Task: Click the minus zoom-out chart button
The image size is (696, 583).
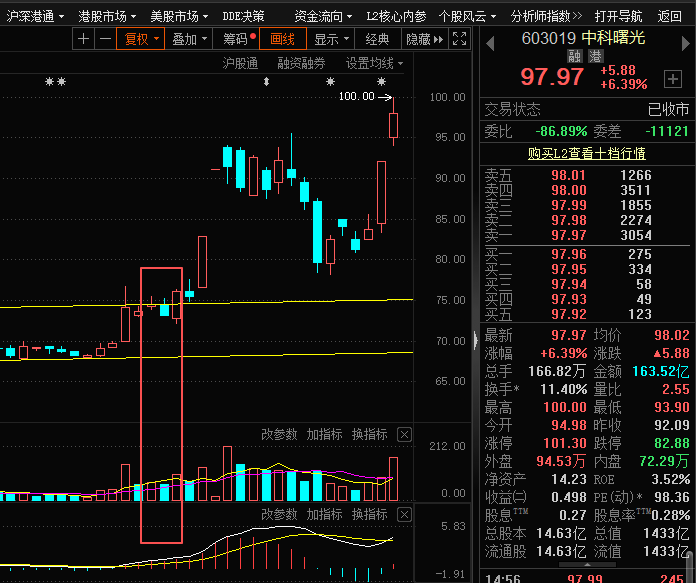Action: (x=104, y=39)
